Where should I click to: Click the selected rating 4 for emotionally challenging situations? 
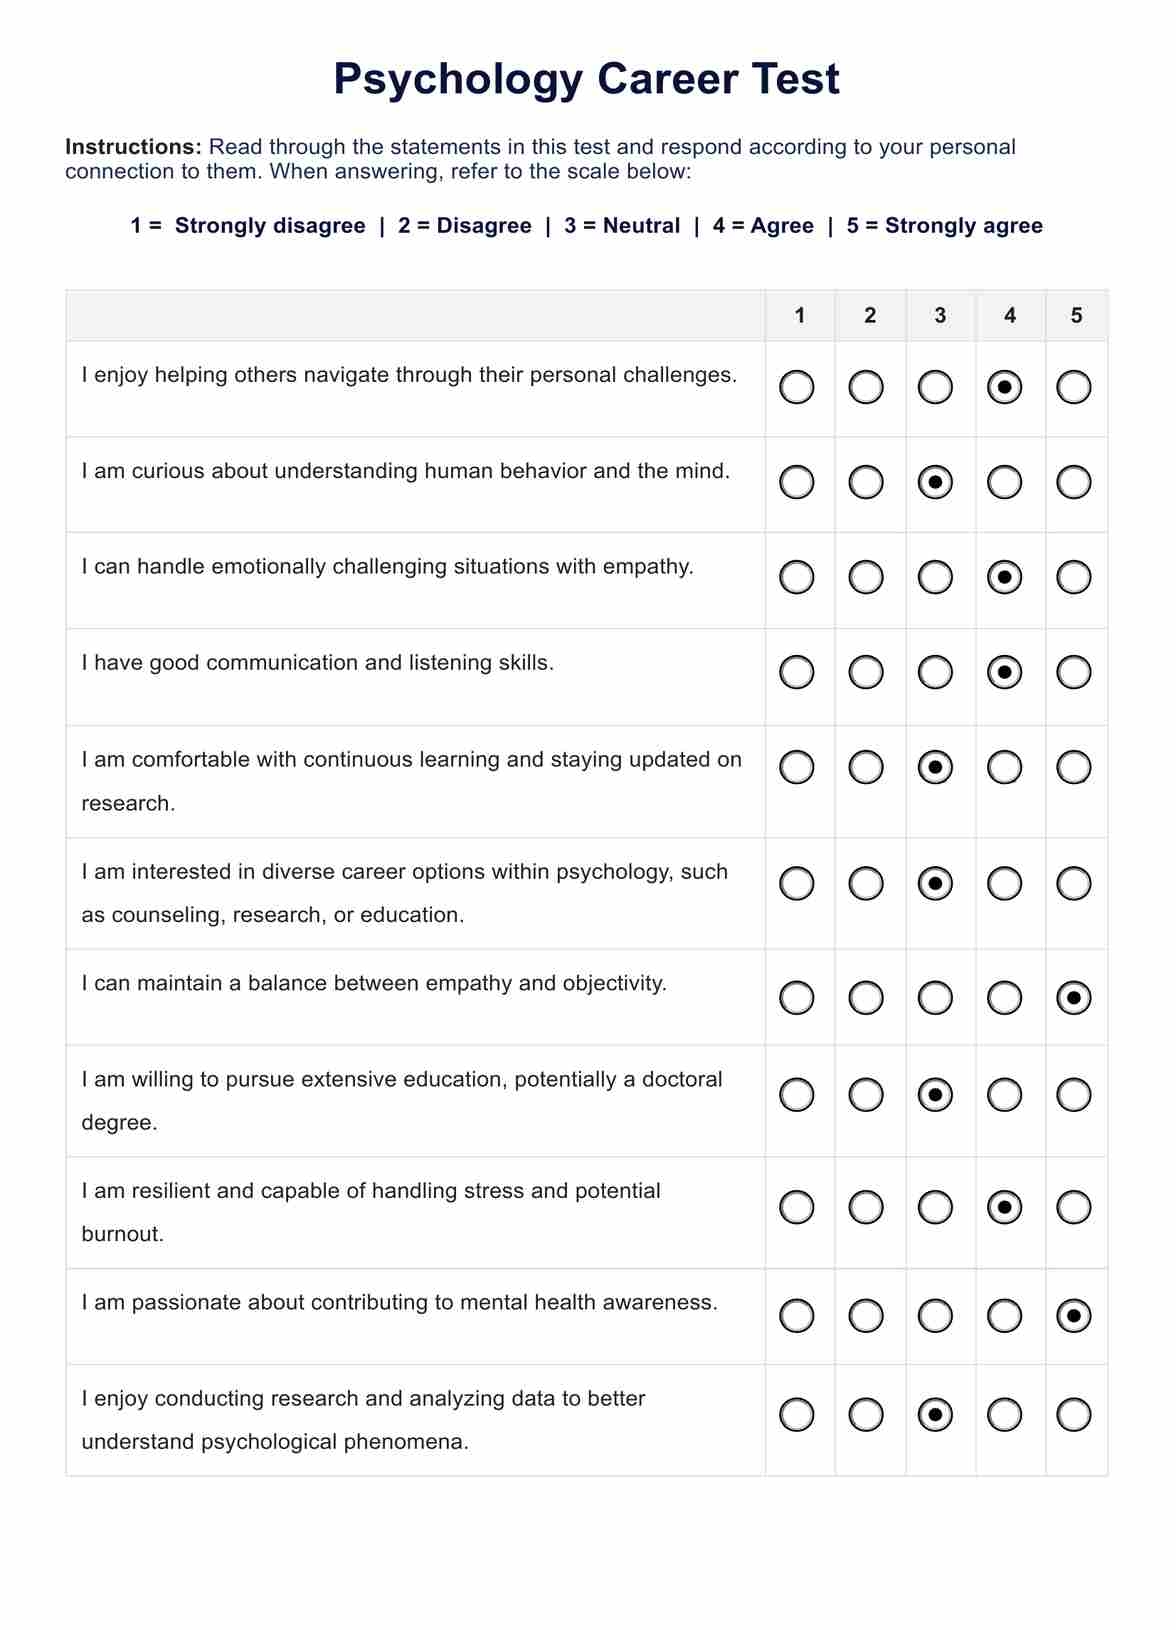[1004, 577]
